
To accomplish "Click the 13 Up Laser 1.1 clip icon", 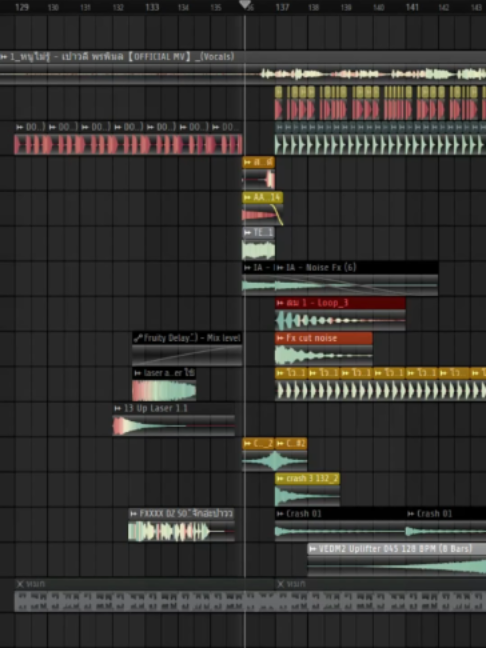I will point(118,408).
